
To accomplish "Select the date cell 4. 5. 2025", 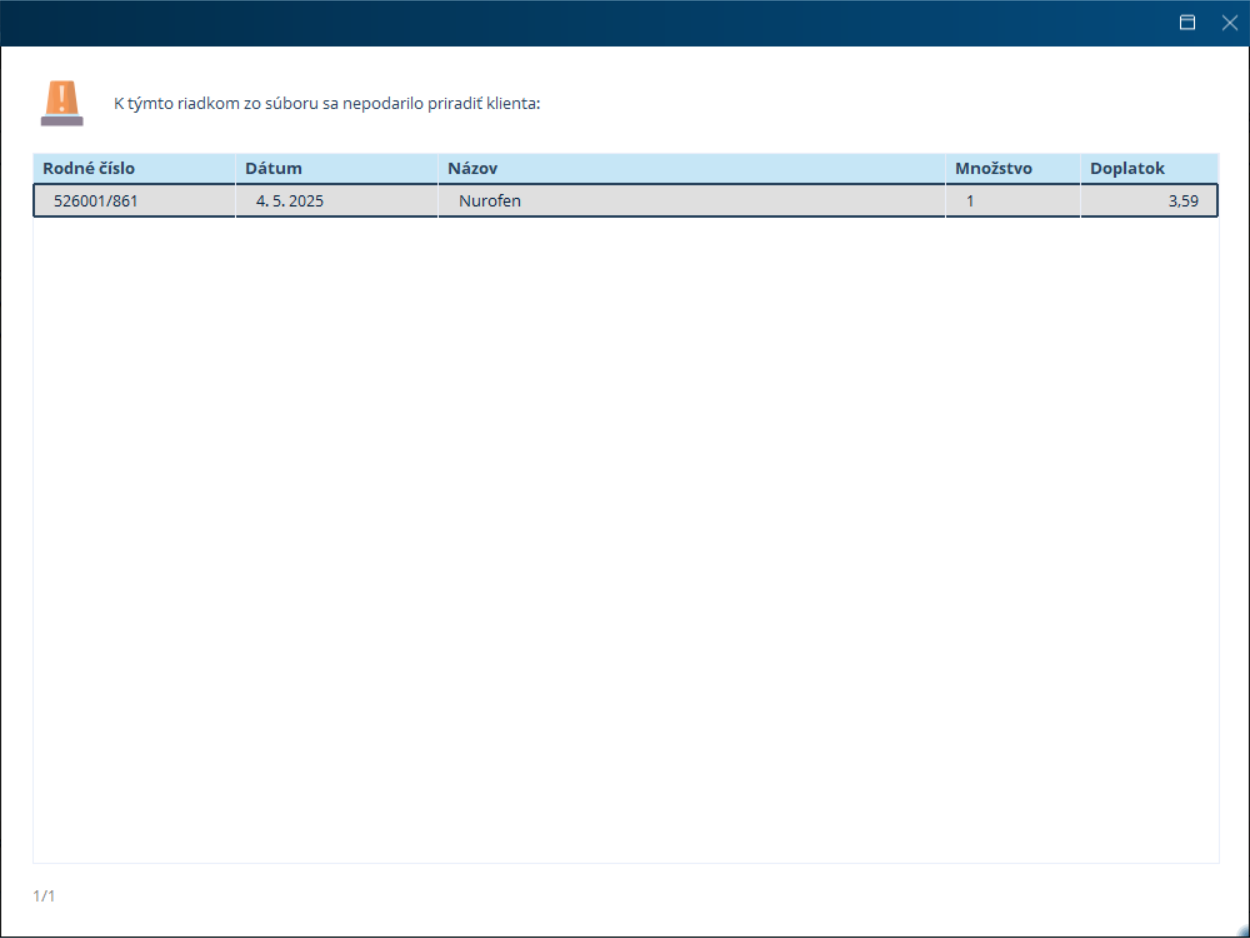I will (337, 201).
